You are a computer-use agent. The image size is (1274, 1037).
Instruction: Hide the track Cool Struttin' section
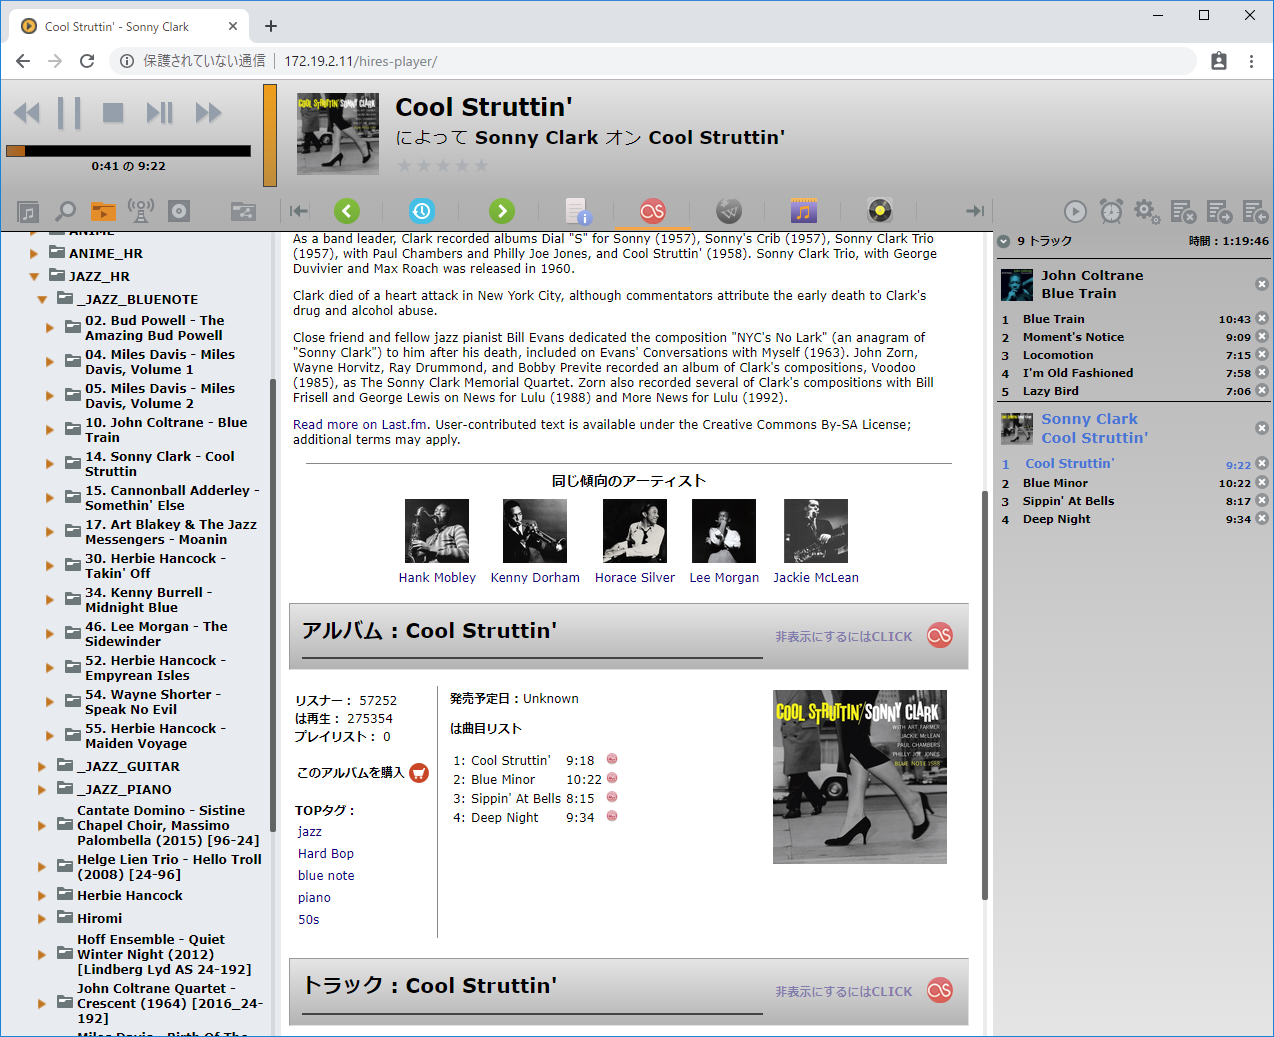pyautogui.click(x=844, y=992)
